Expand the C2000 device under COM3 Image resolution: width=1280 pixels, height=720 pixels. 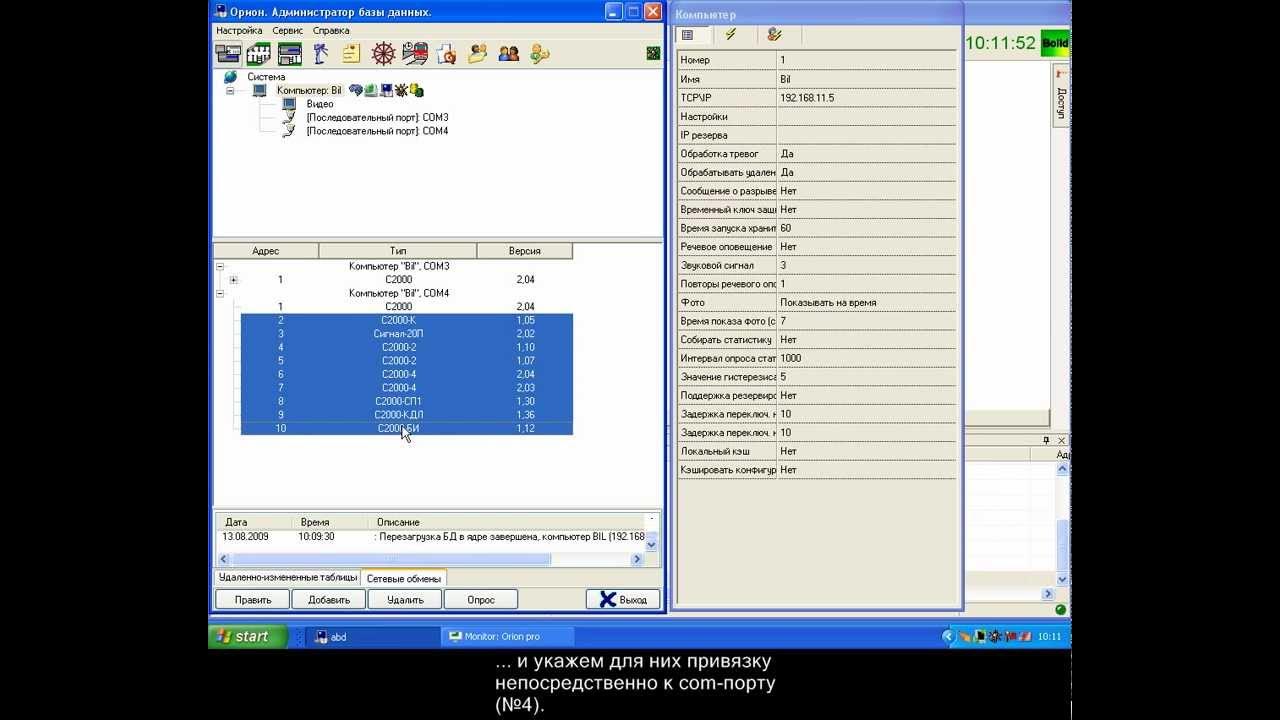pyautogui.click(x=234, y=280)
